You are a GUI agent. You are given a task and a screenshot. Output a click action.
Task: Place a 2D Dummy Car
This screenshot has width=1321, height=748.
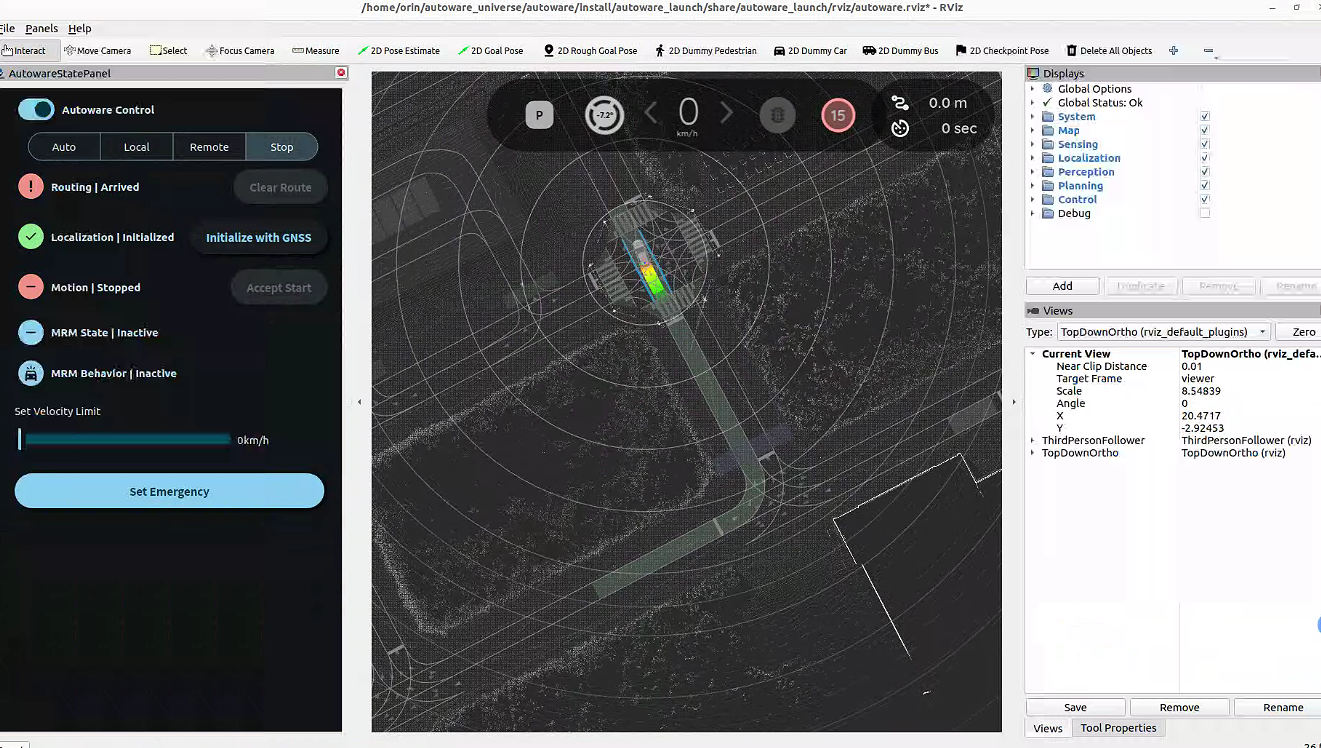[810, 50]
